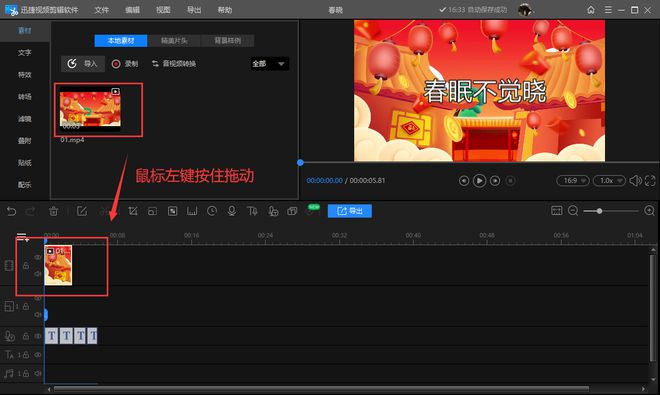The height and width of the screenshot is (395, 660).
Task: Open the 全部 media filter dropdown
Action: pos(269,64)
